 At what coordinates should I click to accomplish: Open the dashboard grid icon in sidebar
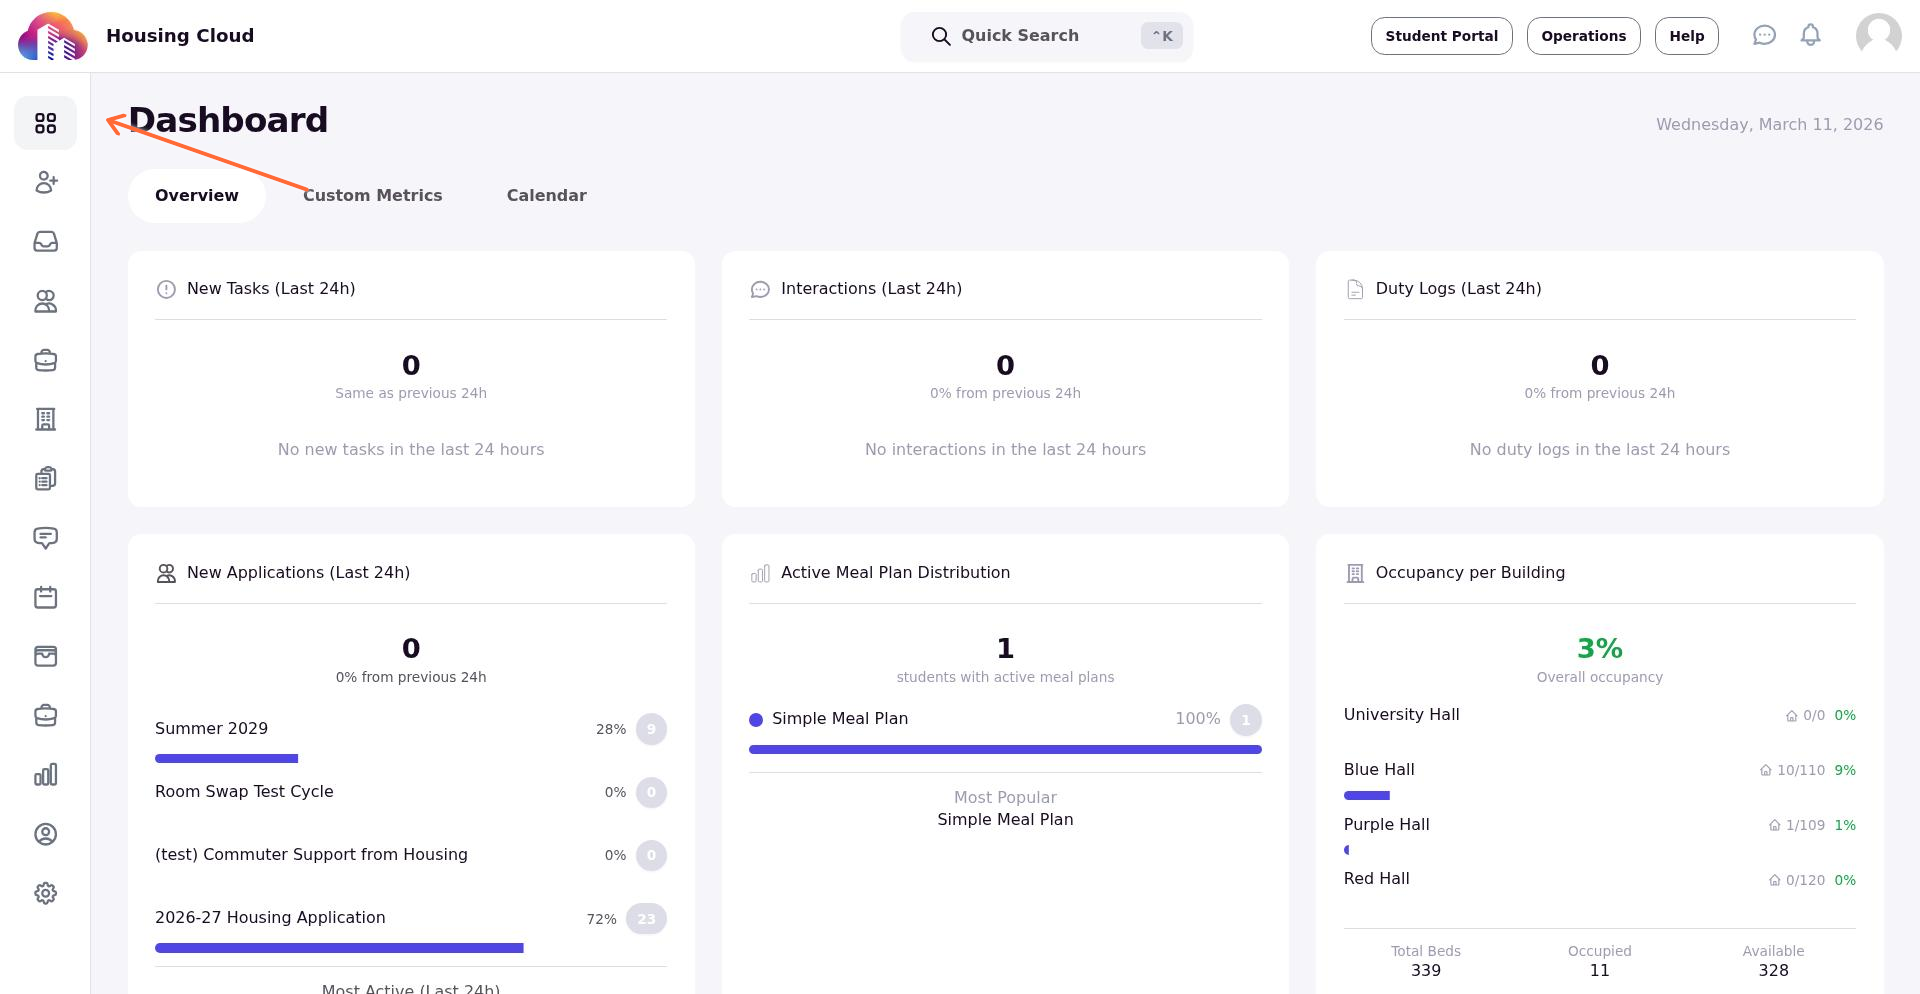point(45,123)
